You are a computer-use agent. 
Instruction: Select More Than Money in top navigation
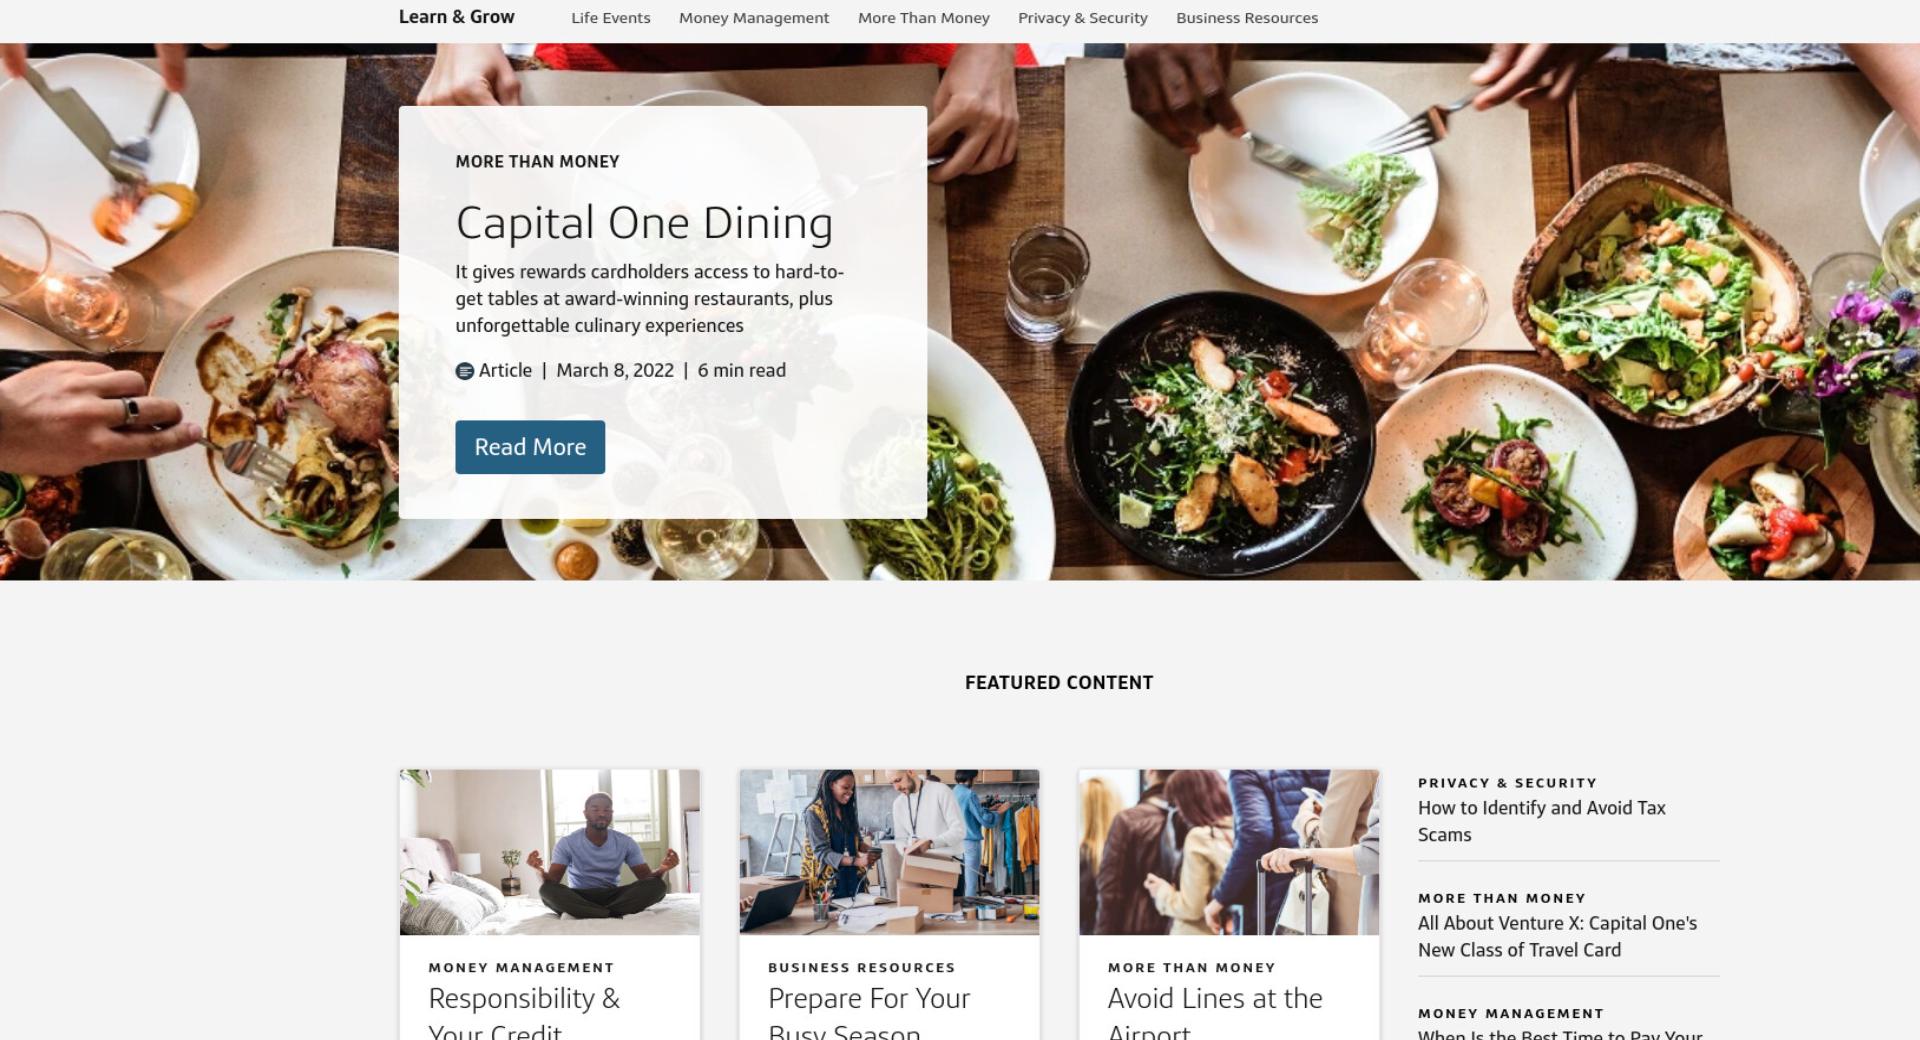point(923,18)
